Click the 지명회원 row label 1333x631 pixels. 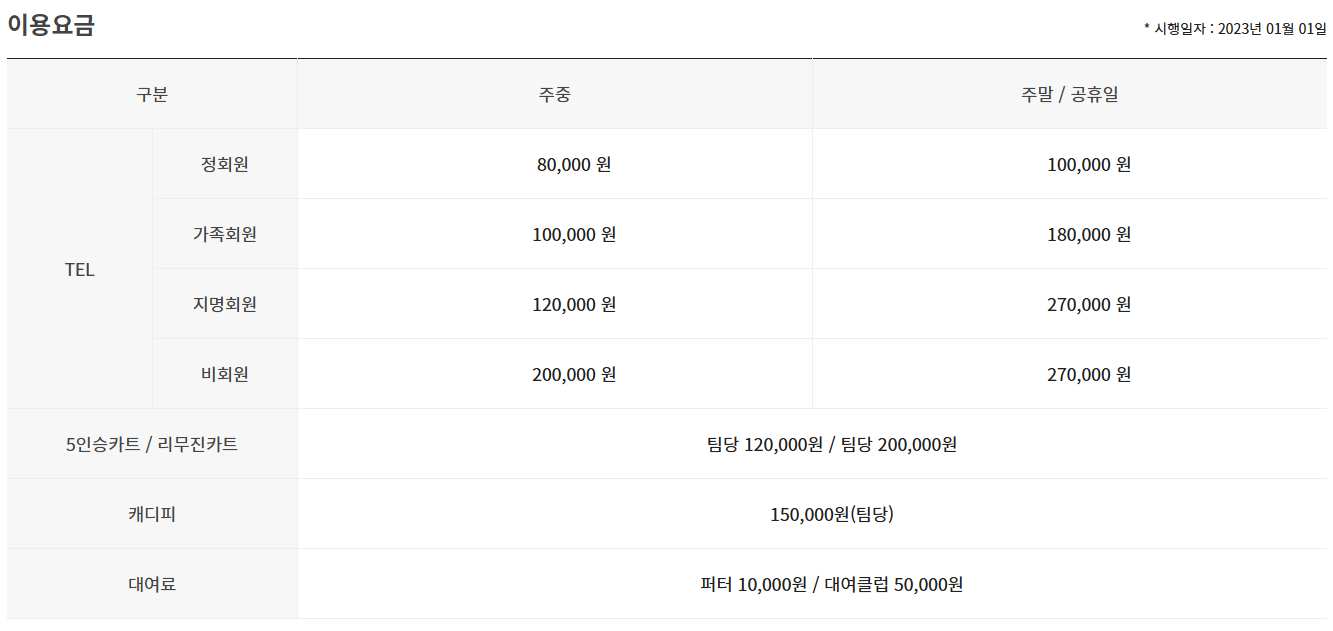pos(225,304)
